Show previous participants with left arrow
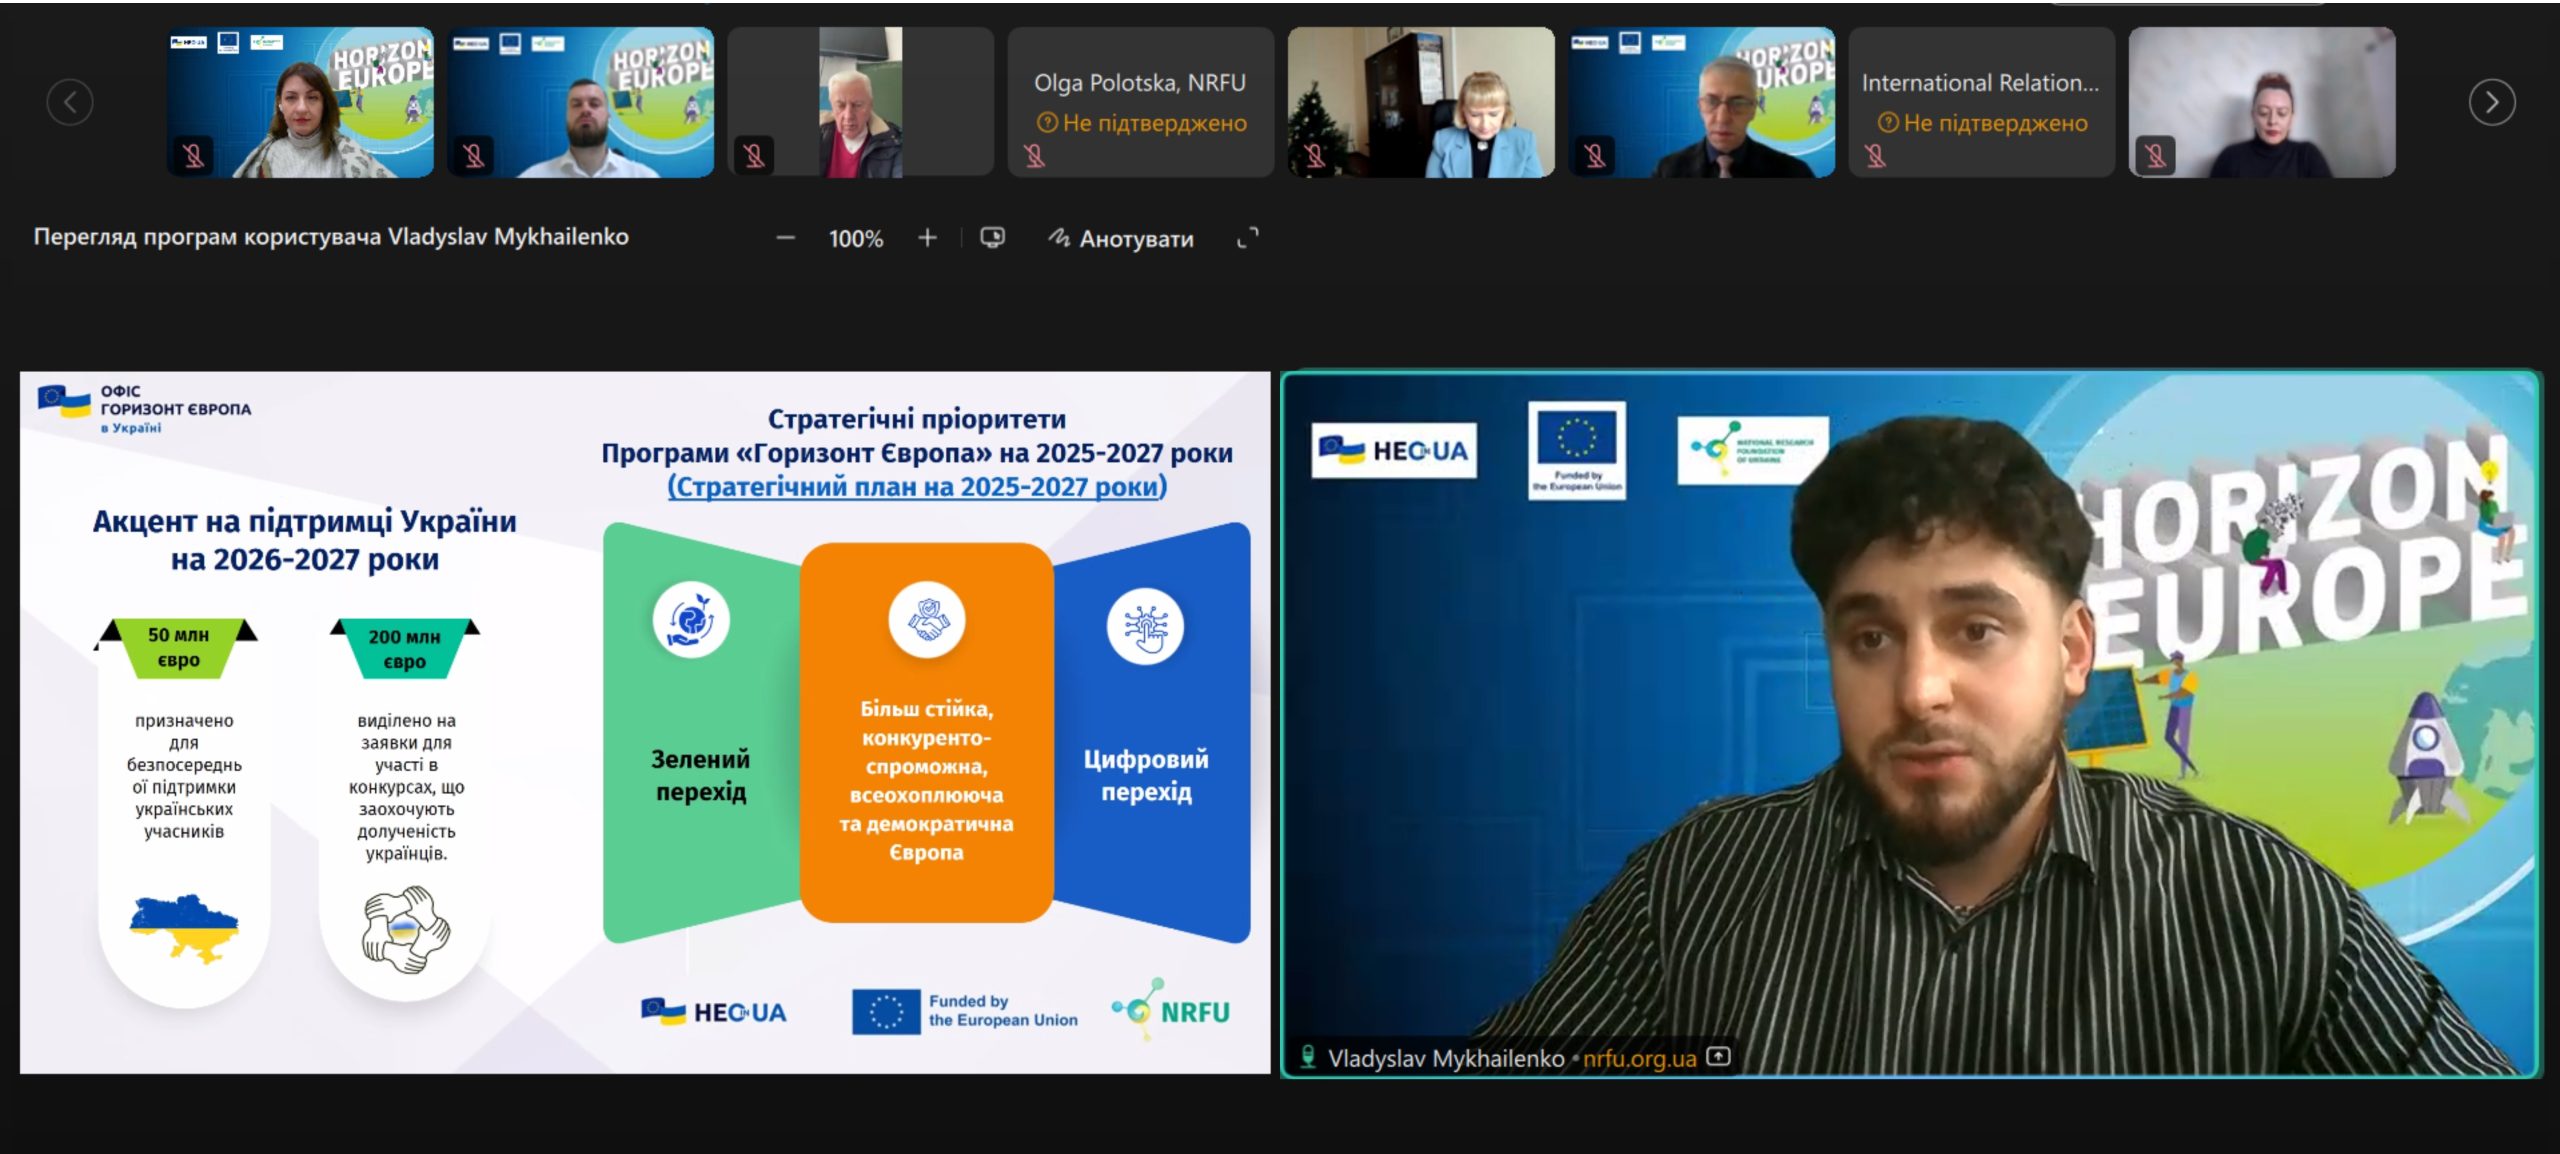Viewport: 2560px width, 1154px height. point(70,102)
